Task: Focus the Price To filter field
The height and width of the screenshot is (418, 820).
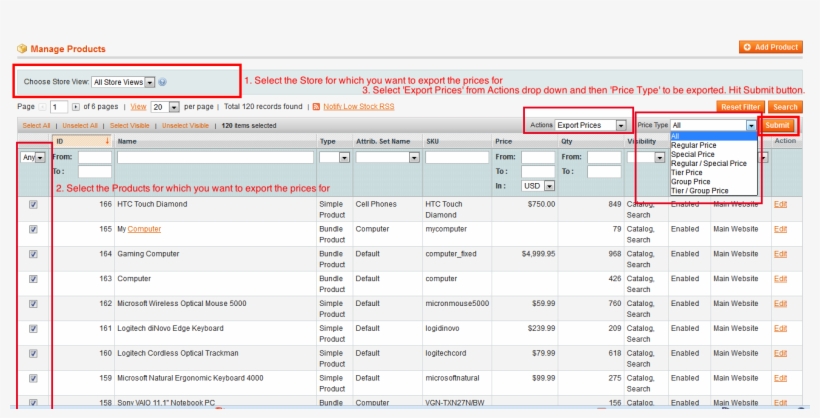Action: point(538,172)
